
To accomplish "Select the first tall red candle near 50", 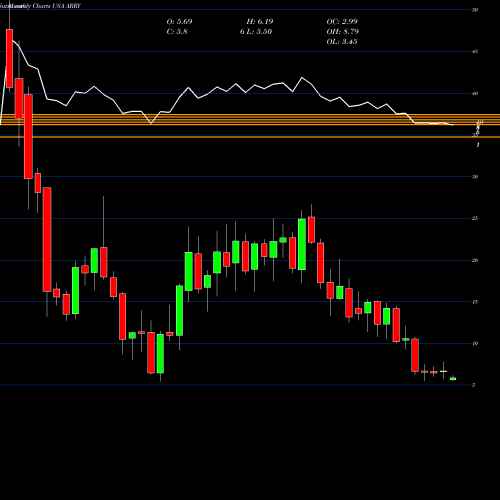I will click(9, 58).
